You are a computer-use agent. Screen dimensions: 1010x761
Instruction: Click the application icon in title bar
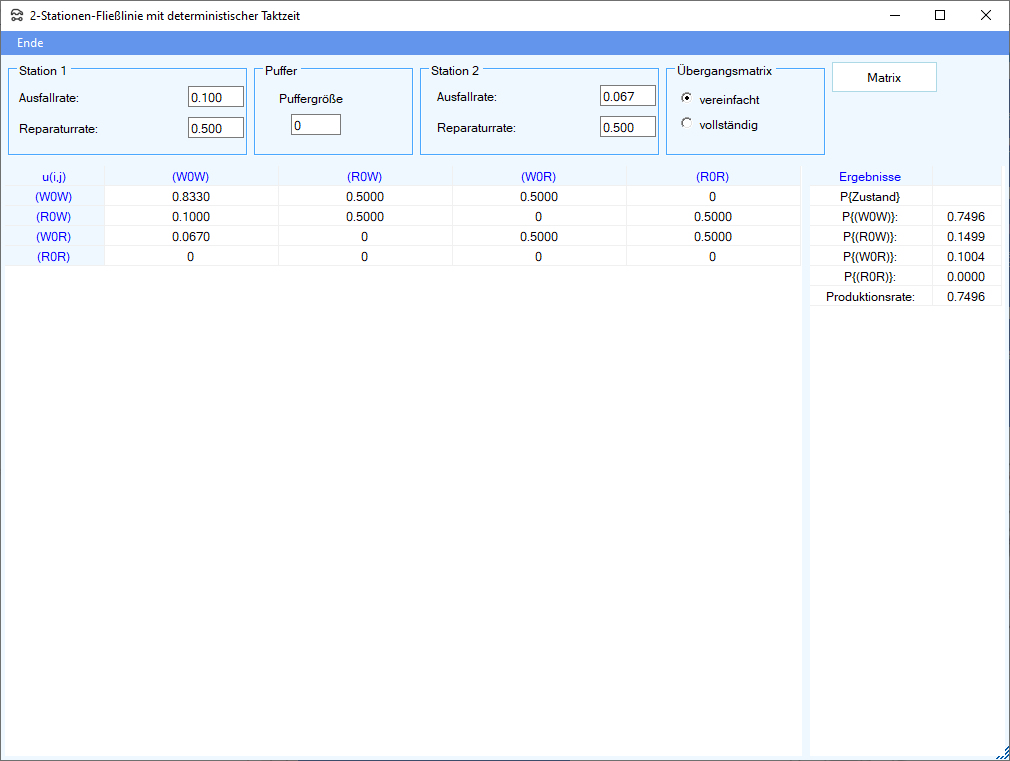click(16, 16)
